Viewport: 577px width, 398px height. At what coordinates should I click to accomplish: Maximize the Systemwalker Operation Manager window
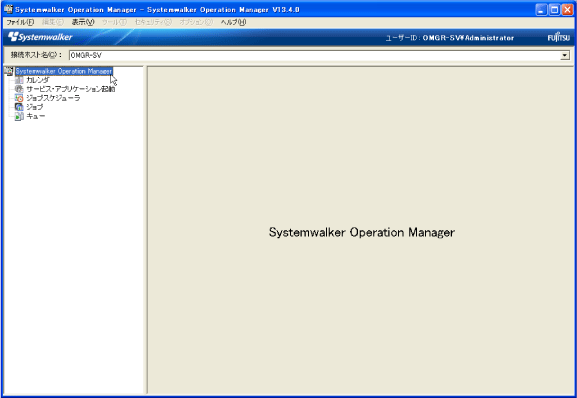click(554, 10)
